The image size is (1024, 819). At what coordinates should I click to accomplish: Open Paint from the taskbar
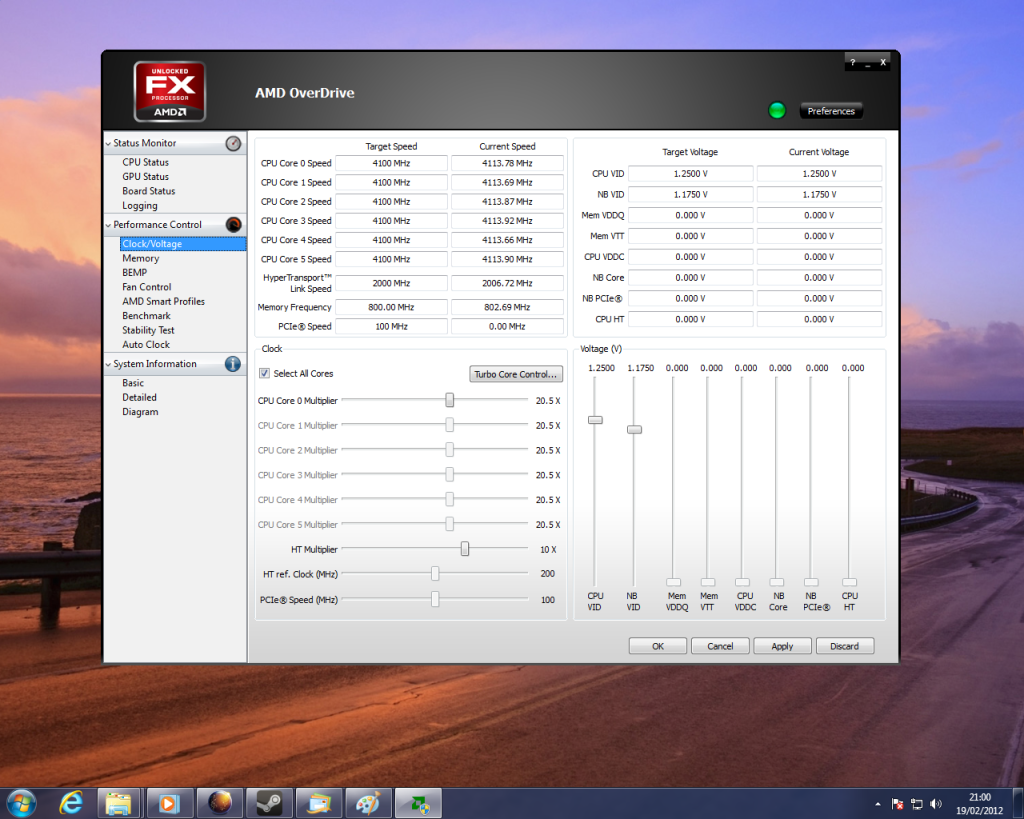click(x=368, y=803)
